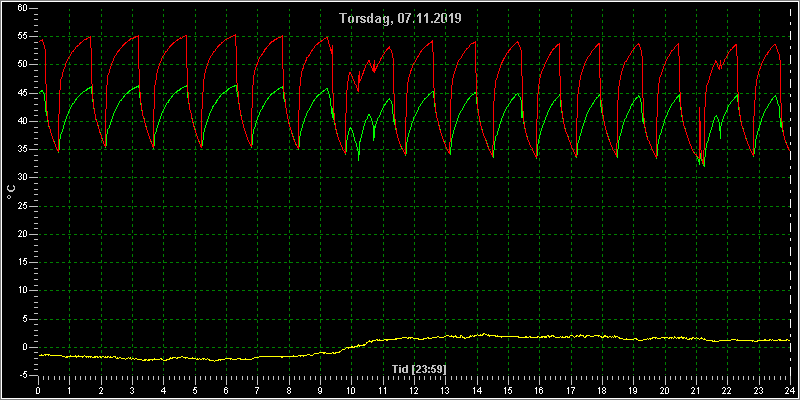Click the 0 value on the temperature axis
Image resolution: width=800 pixels, height=400 pixels.
click(x=23, y=347)
